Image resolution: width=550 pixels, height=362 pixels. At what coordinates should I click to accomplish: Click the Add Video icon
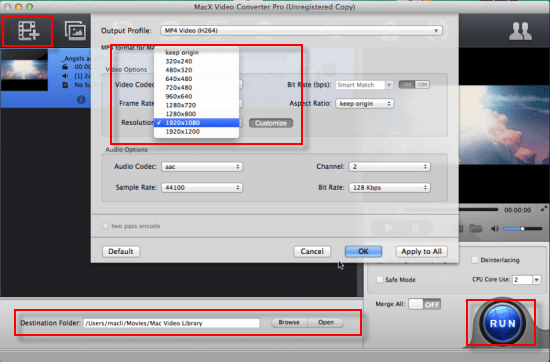pyautogui.click(x=29, y=31)
